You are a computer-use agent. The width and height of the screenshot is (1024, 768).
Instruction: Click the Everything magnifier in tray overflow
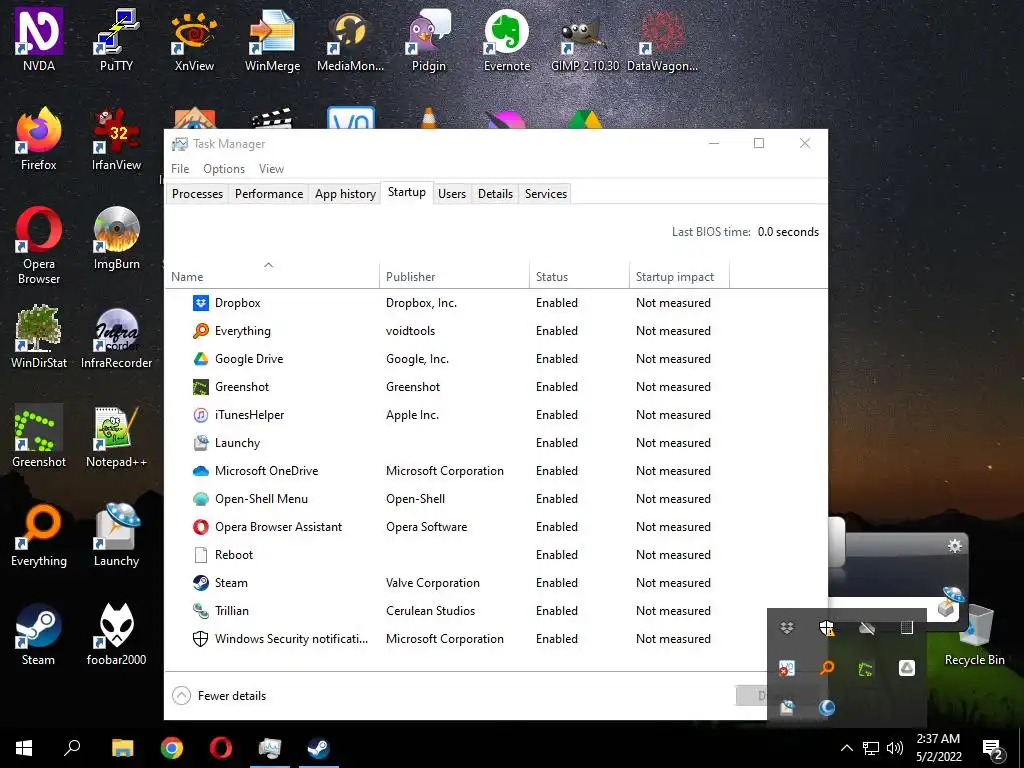pos(827,668)
